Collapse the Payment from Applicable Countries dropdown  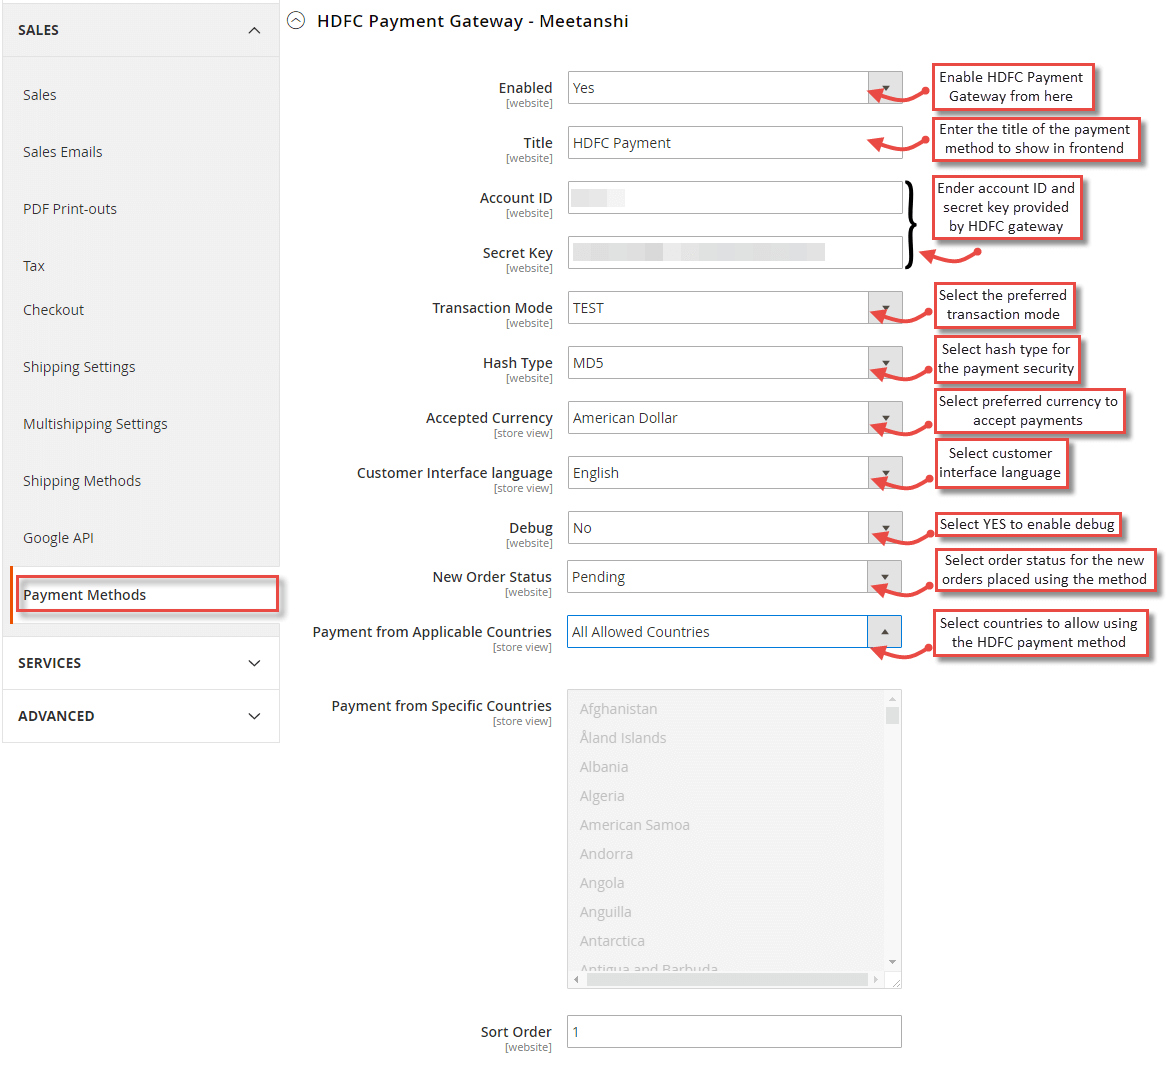(x=884, y=631)
